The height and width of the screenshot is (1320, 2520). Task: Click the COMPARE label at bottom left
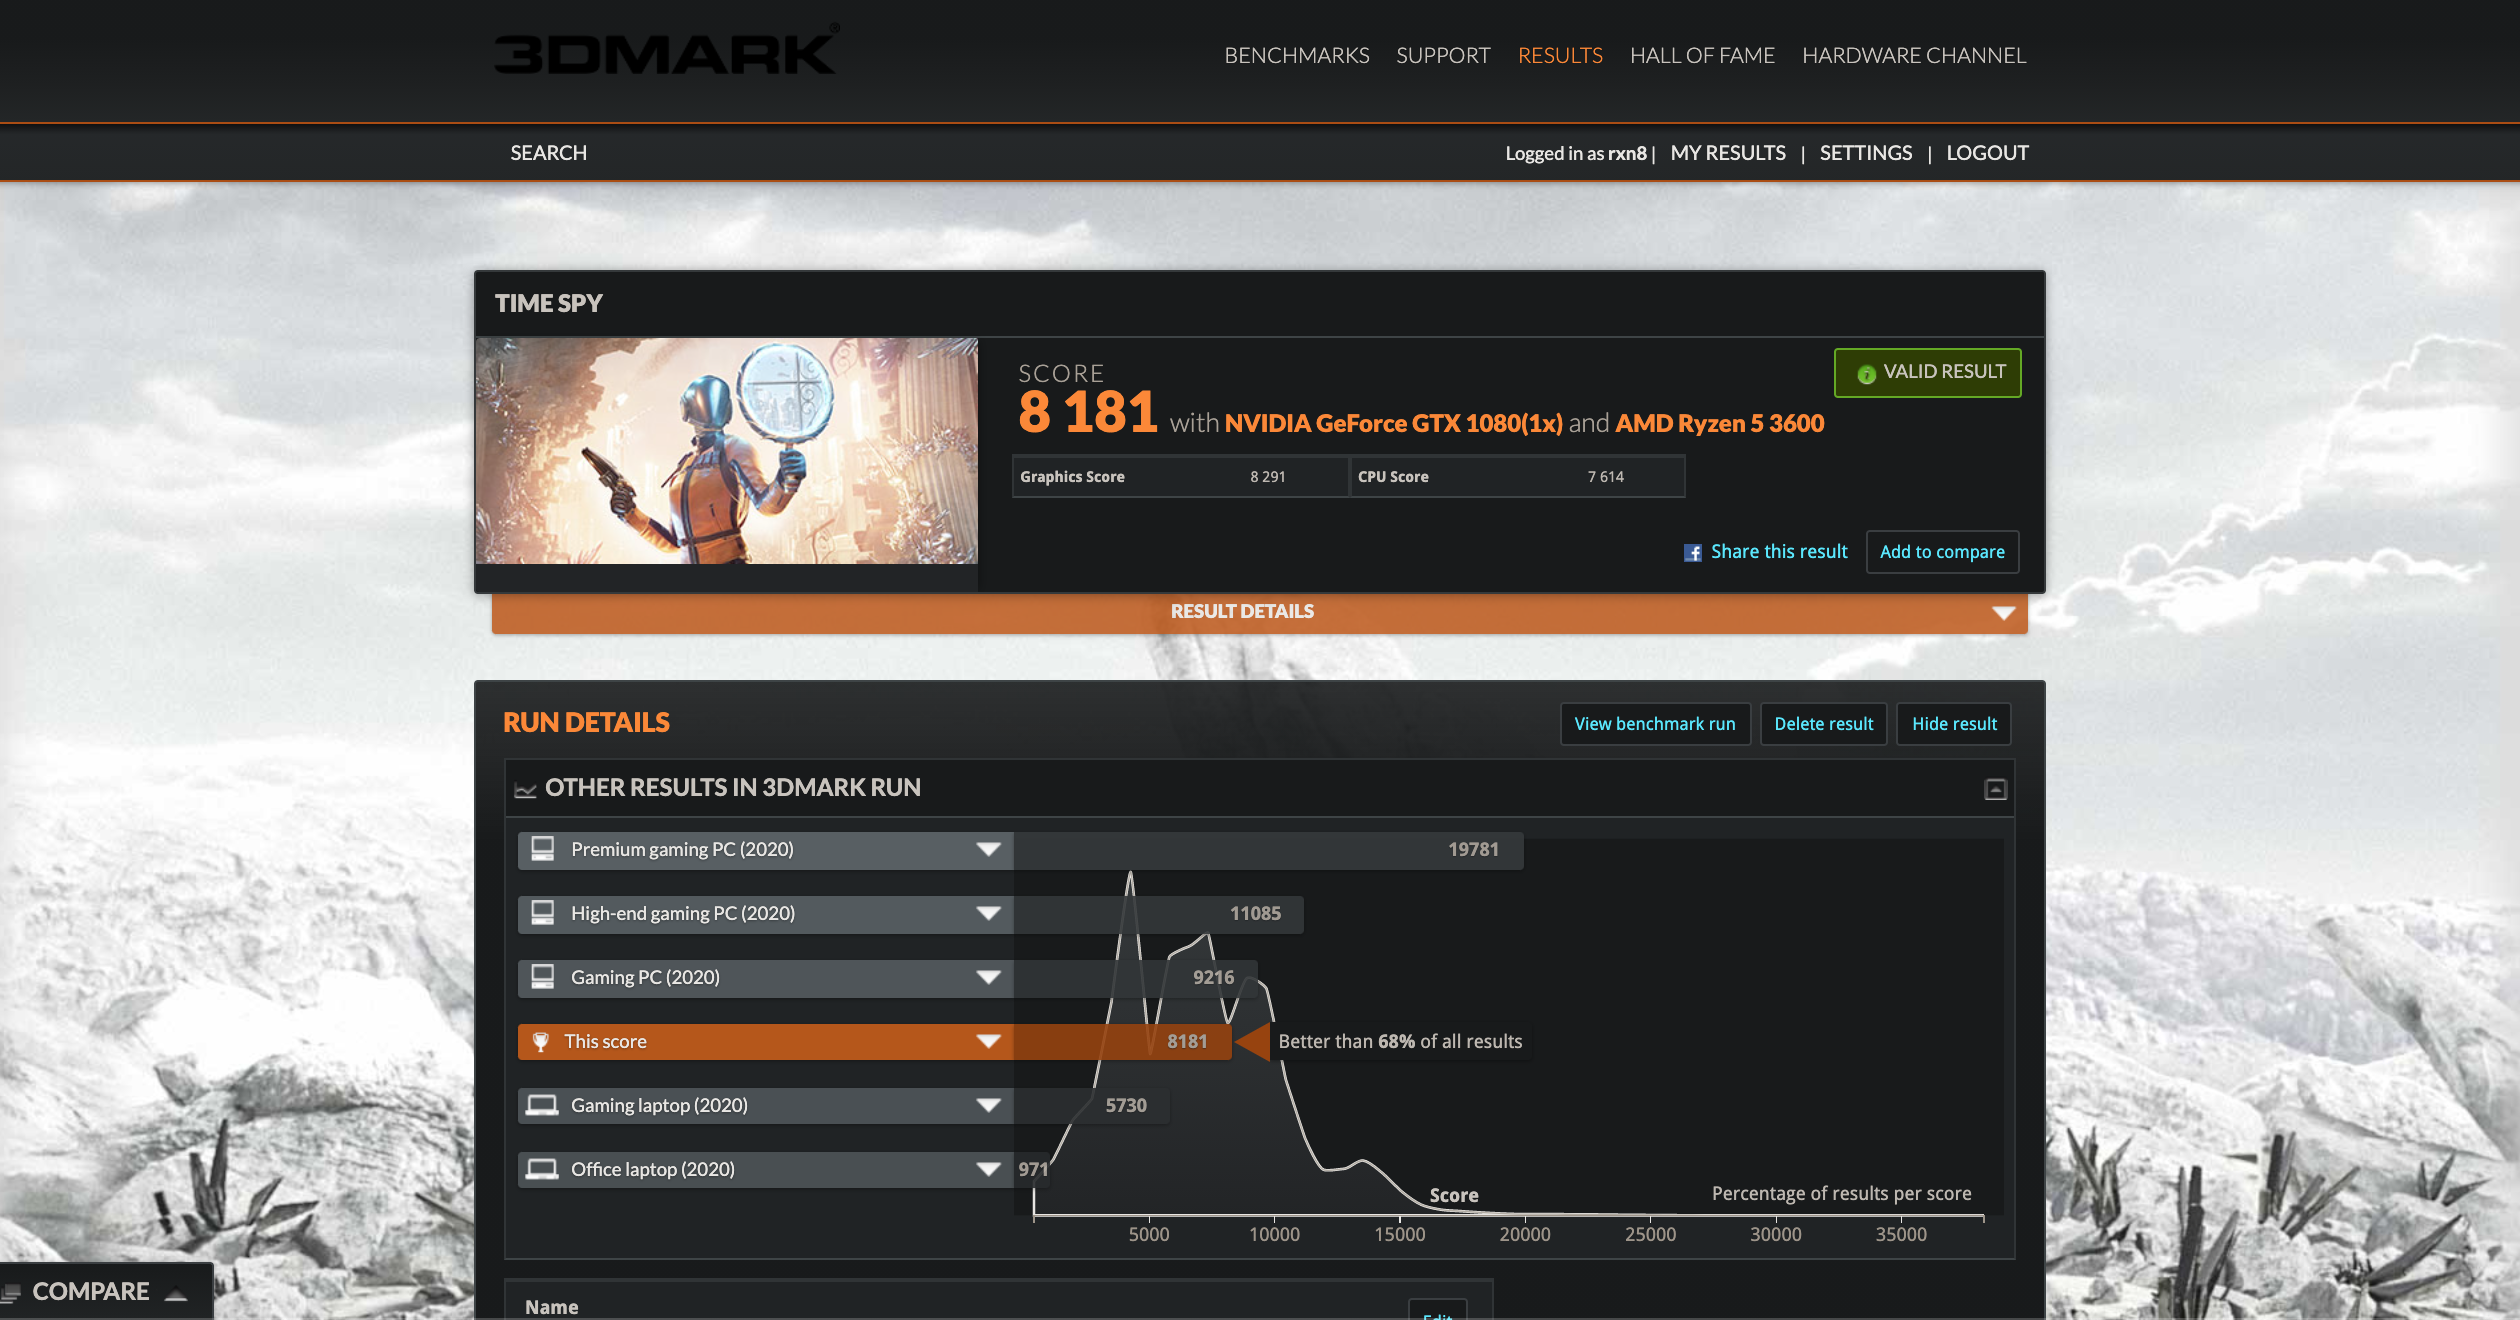[x=91, y=1292]
